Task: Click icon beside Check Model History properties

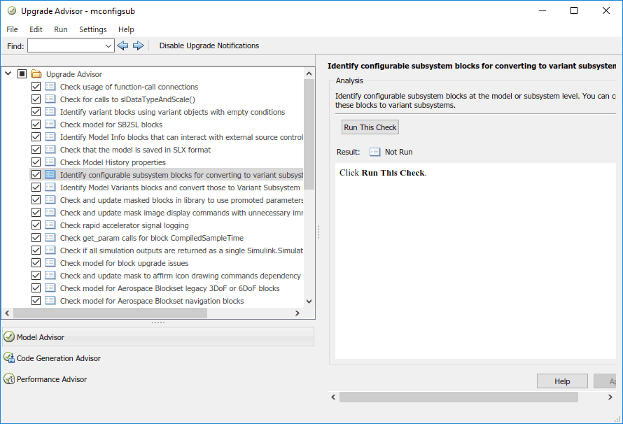Action: coord(50,162)
